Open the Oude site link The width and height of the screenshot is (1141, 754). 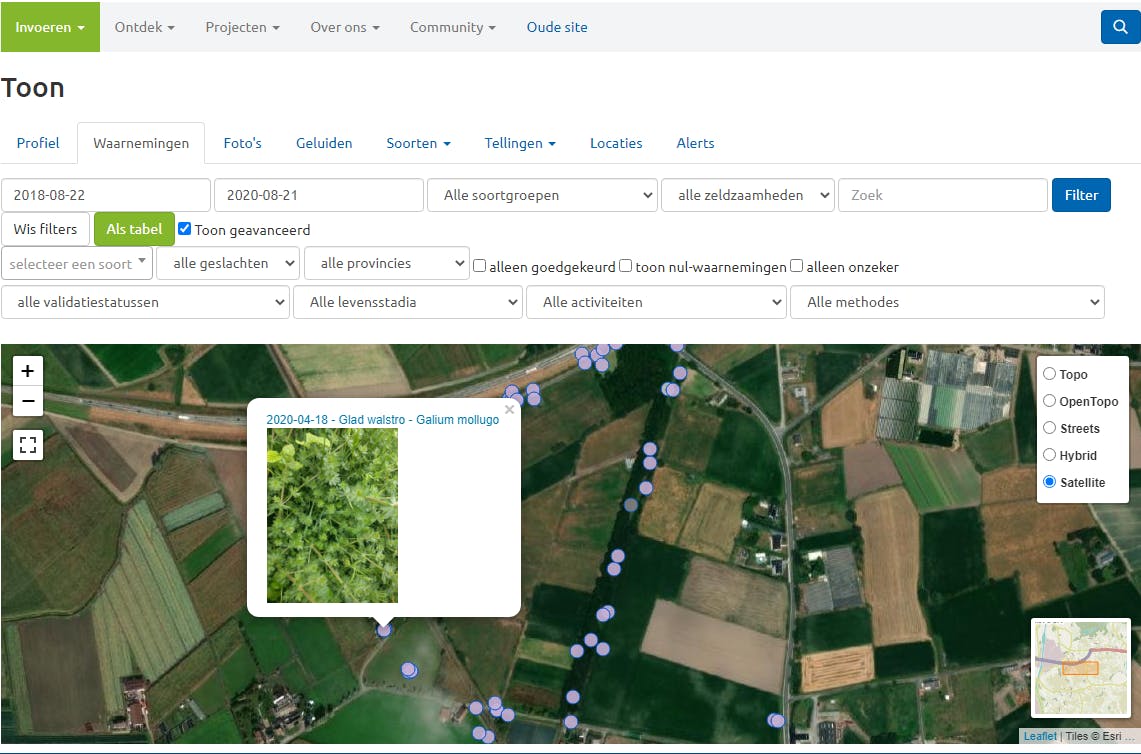pos(557,27)
